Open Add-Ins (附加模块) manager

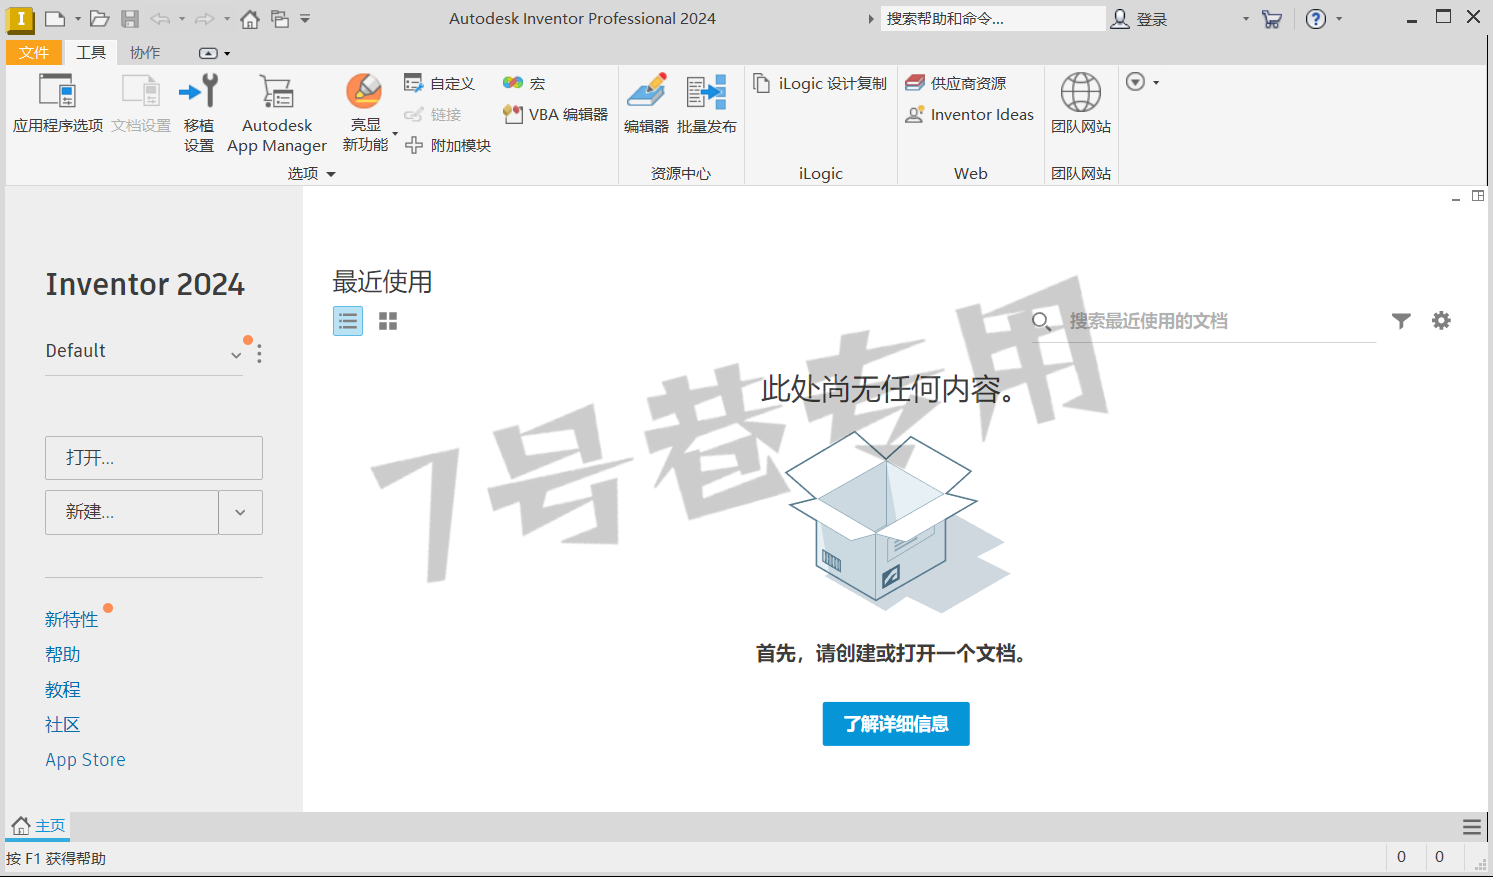[448, 146]
